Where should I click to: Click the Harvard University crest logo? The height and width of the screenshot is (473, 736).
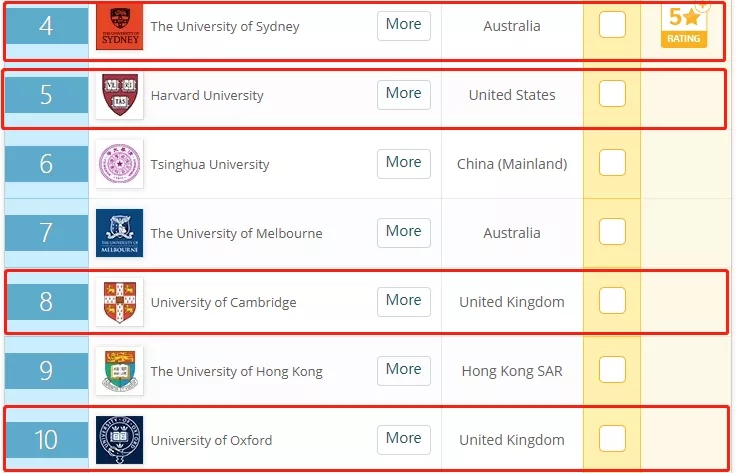point(119,96)
